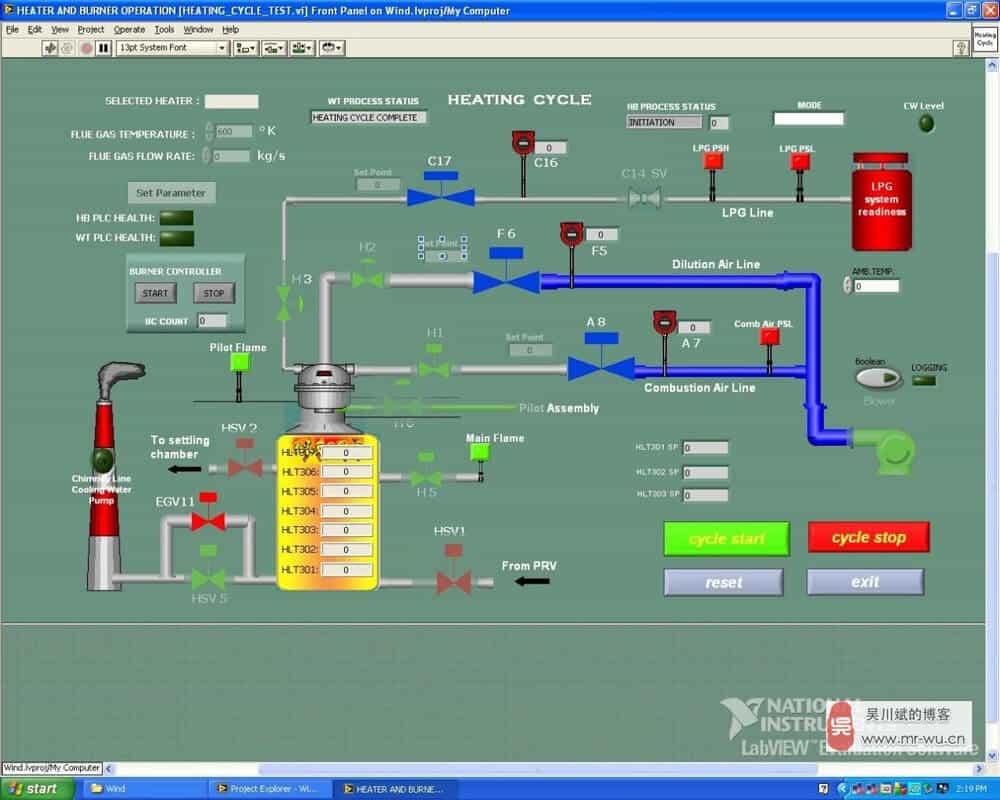Click the Run arrow toolbar icon

pyautogui.click(x=50, y=48)
